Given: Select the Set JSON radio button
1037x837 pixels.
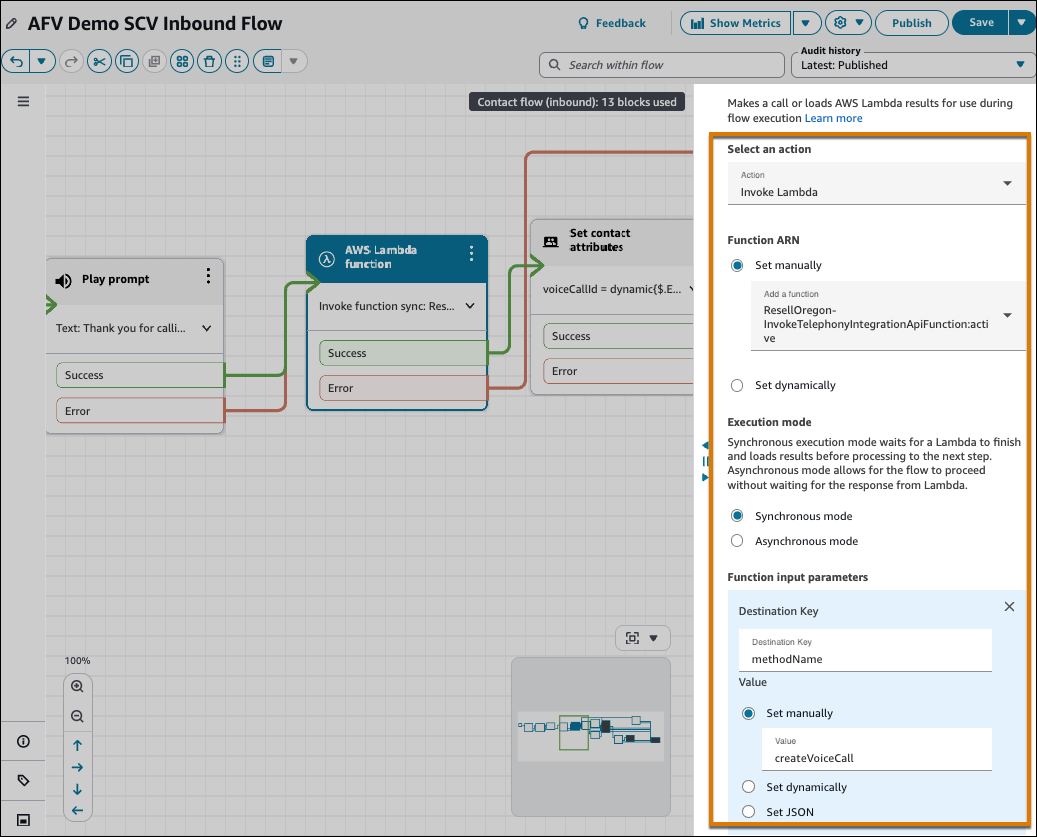Looking at the screenshot, I should [x=748, y=812].
